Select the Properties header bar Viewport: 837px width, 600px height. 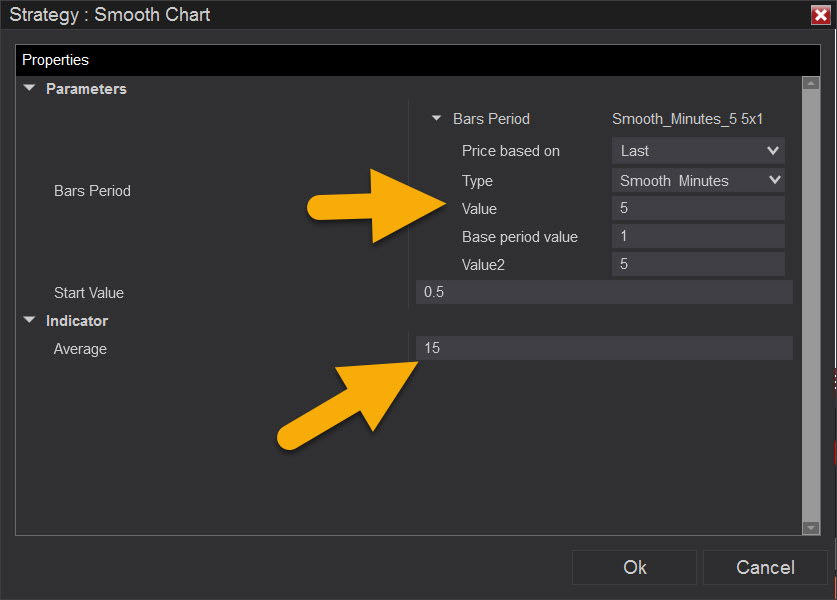(417, 60)
